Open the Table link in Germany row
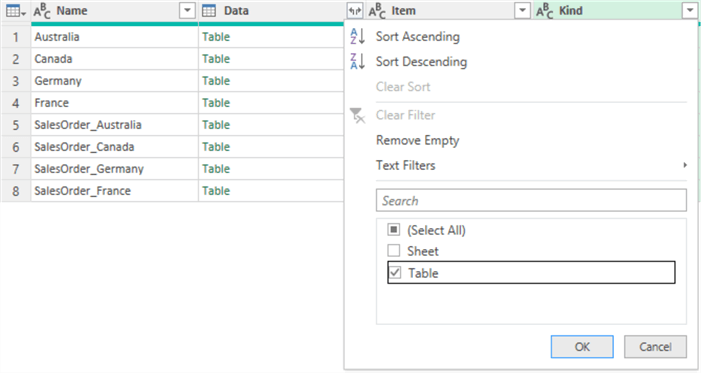The height and width of the screenshot is (373, 701). [216, 81]
